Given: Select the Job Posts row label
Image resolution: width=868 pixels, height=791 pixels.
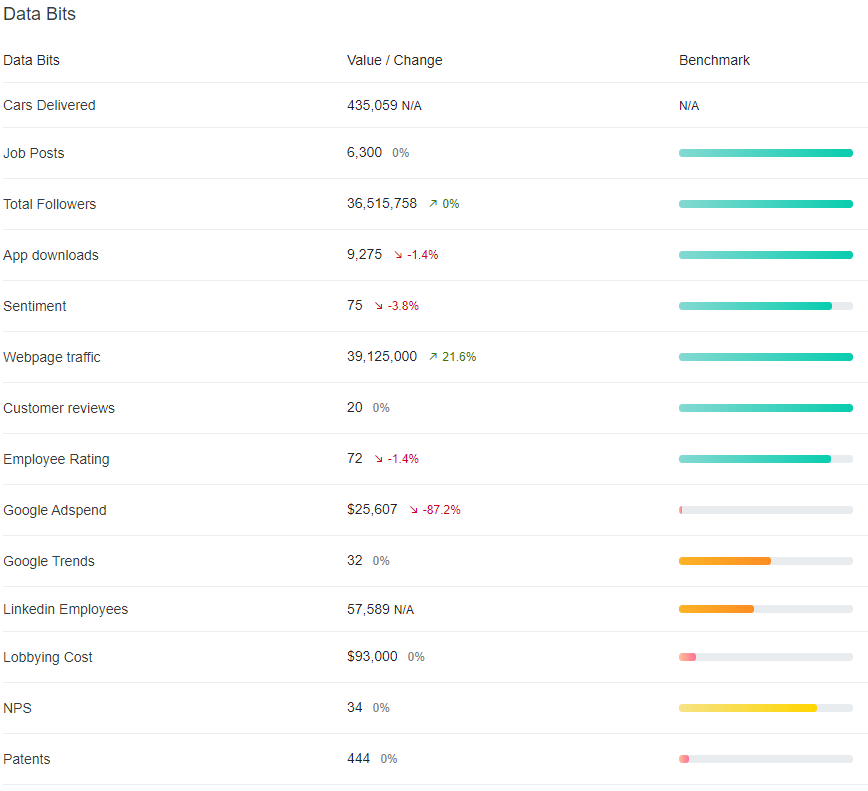Looking at the screenshot, I should point(34,153).
